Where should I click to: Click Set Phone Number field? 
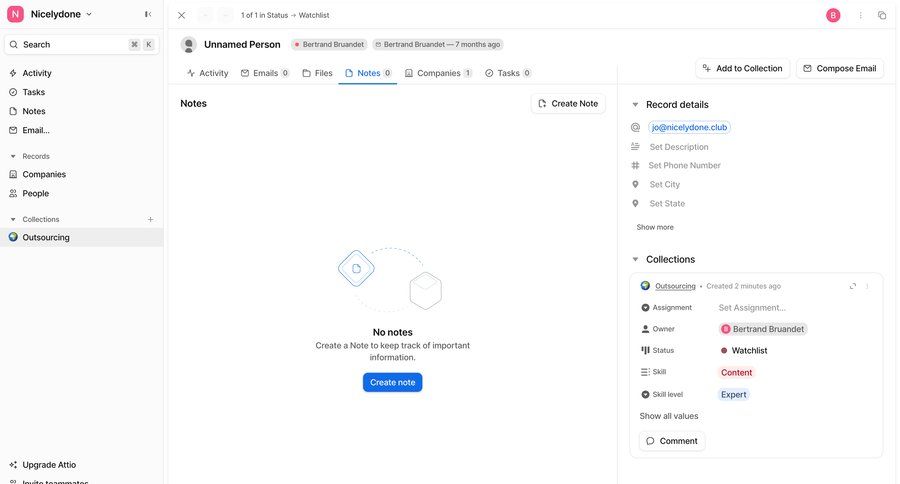point(684,165)
